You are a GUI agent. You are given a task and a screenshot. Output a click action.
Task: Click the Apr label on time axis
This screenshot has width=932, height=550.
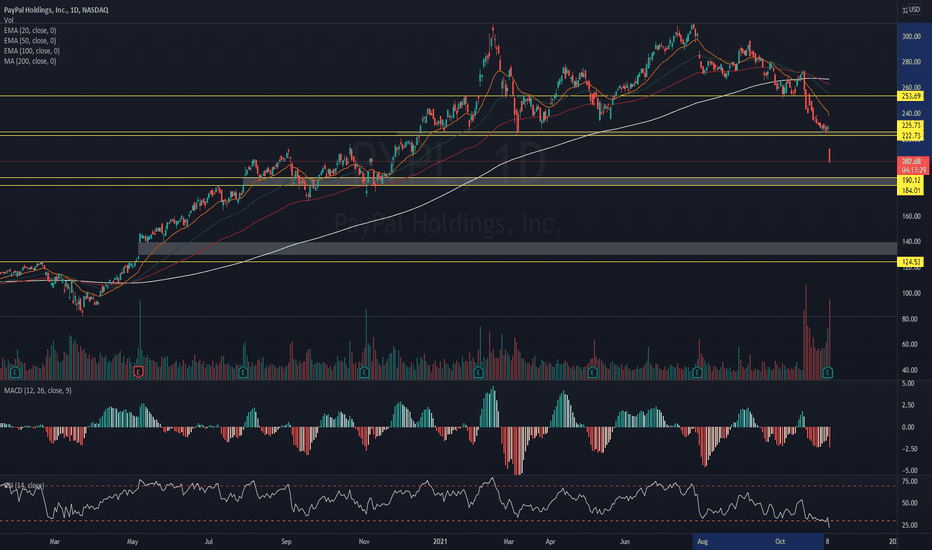[550, 541]
